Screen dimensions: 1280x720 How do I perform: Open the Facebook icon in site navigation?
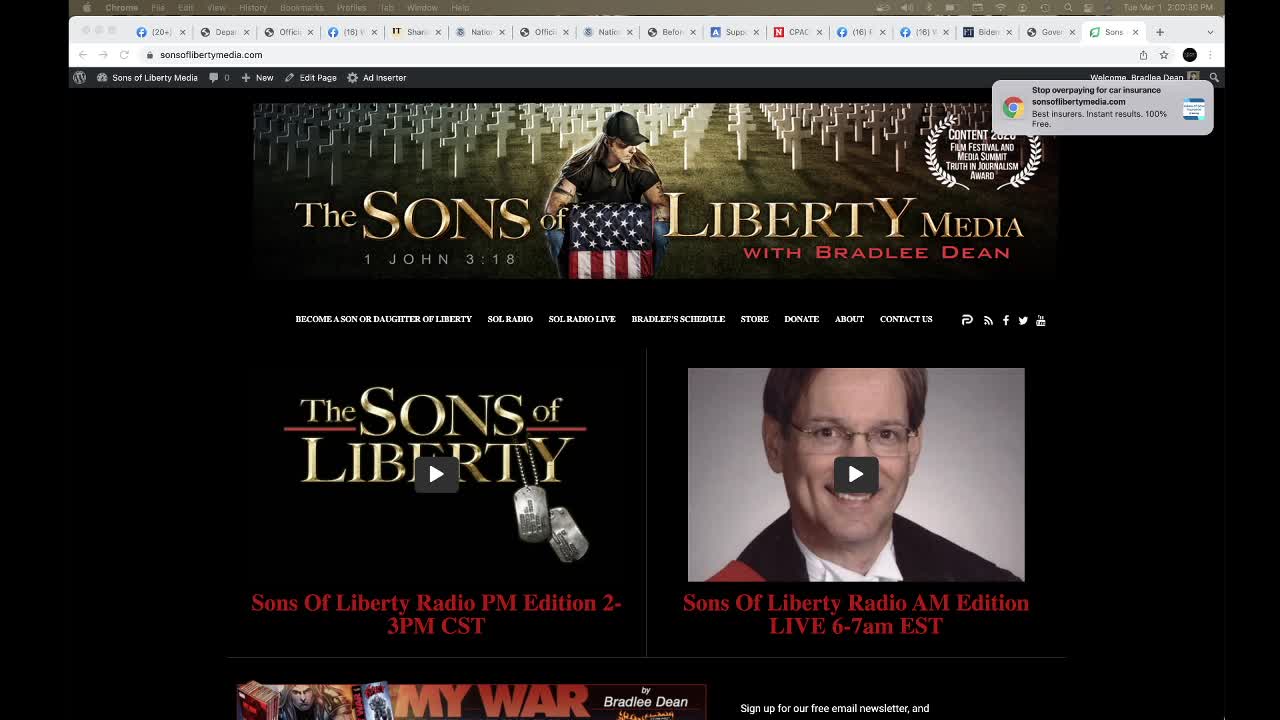point(1006,320)
